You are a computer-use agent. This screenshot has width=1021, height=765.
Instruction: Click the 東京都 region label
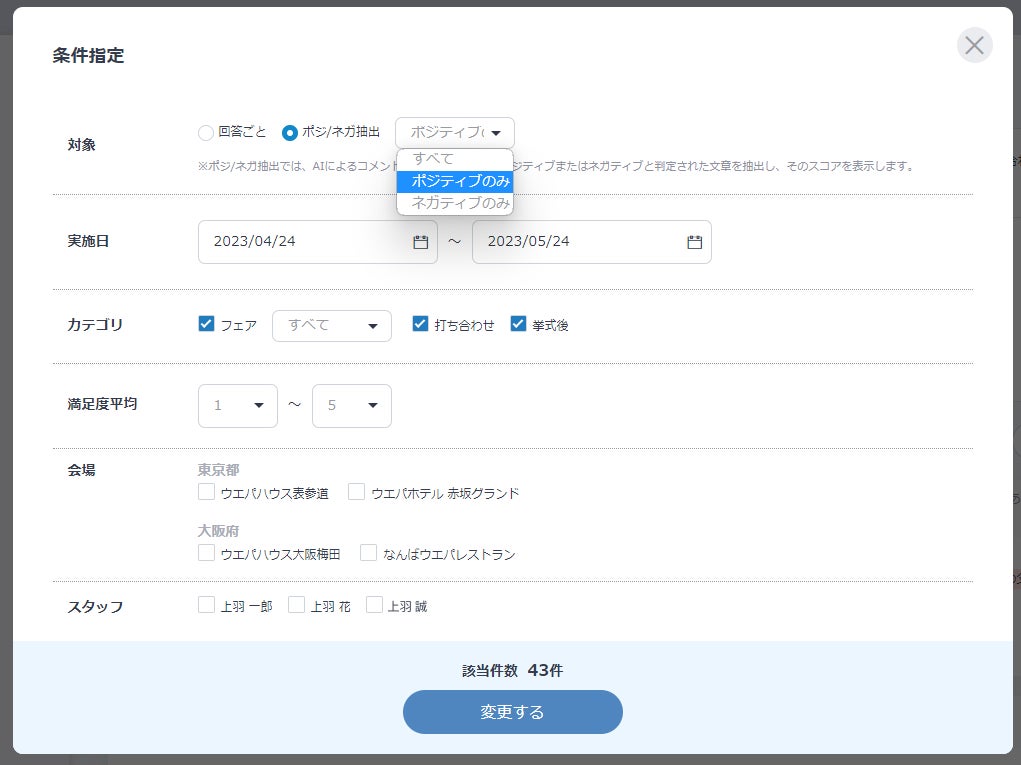click(x=218, y=469)
